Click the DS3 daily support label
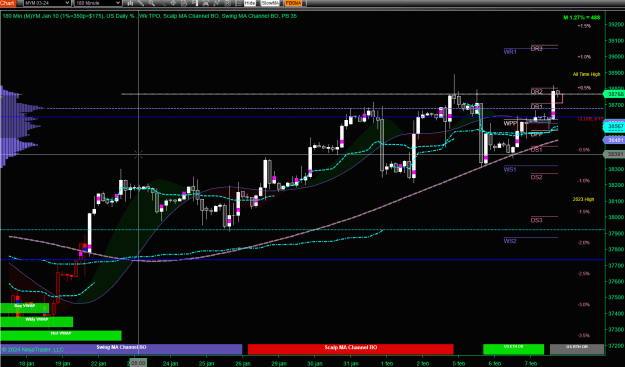The height and width of the screenshot is (367, 625). tap(537, 220)
